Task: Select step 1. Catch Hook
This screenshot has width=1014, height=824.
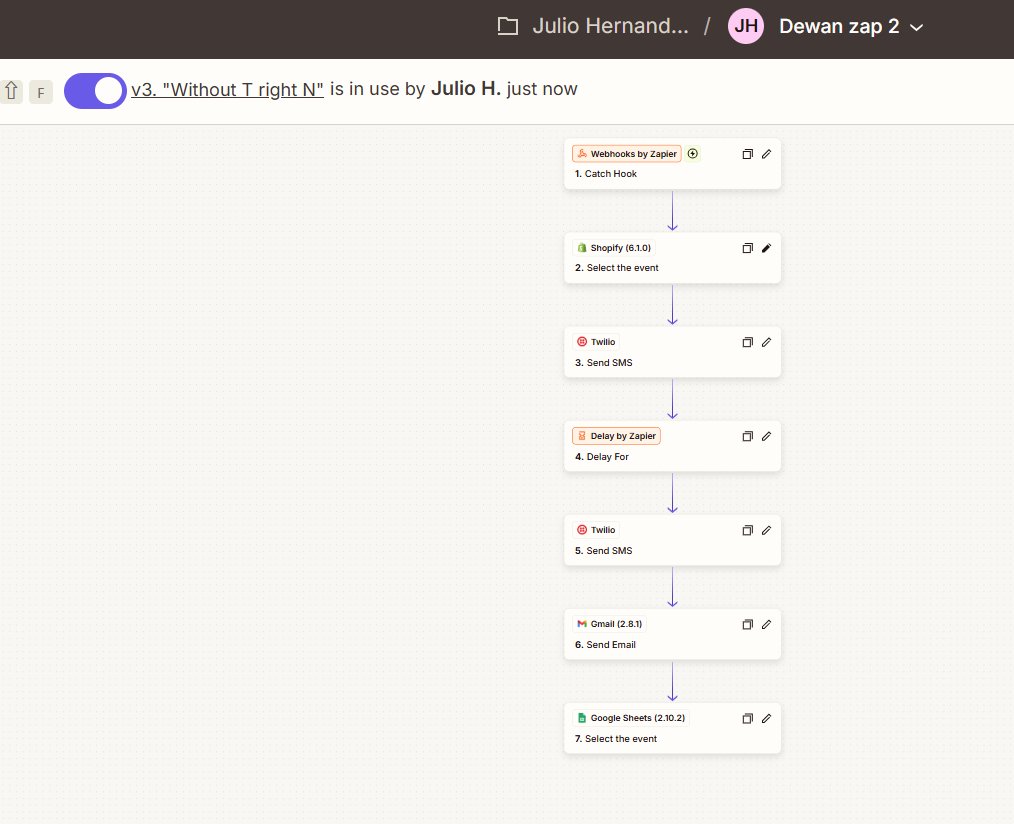Action: tap(673, 164)
